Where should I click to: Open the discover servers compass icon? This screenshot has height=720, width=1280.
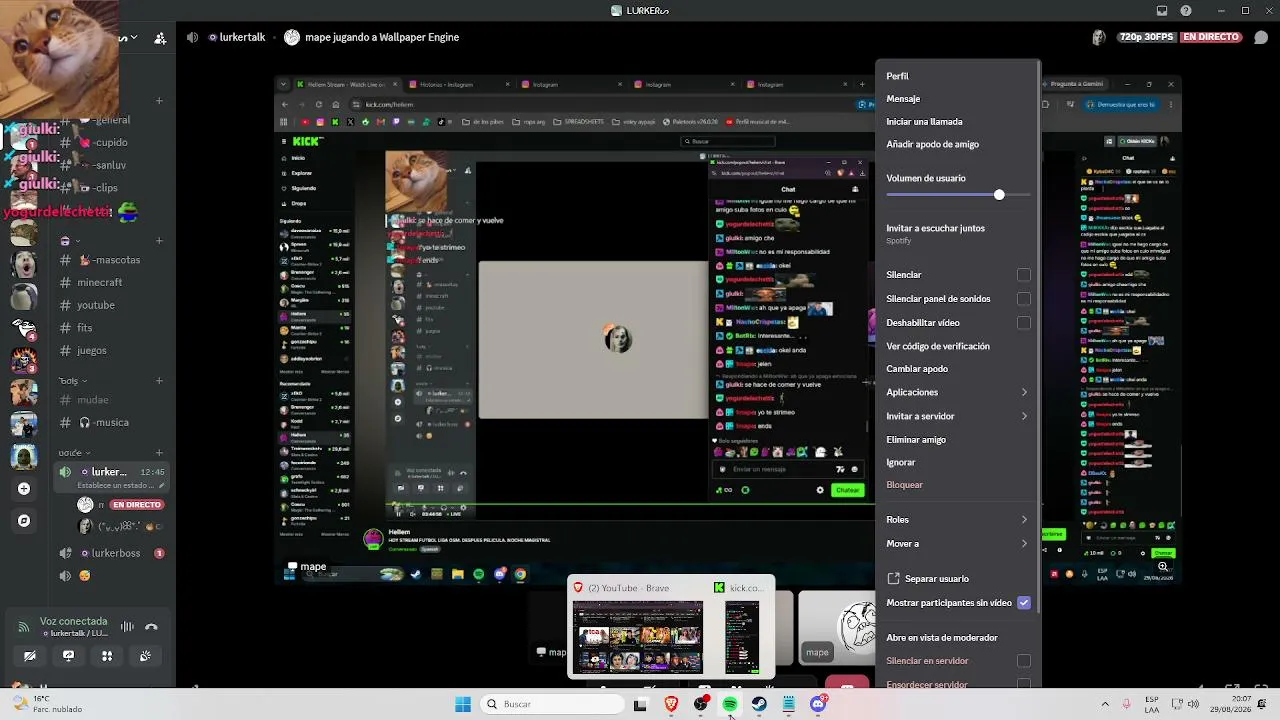pos(24,521)
